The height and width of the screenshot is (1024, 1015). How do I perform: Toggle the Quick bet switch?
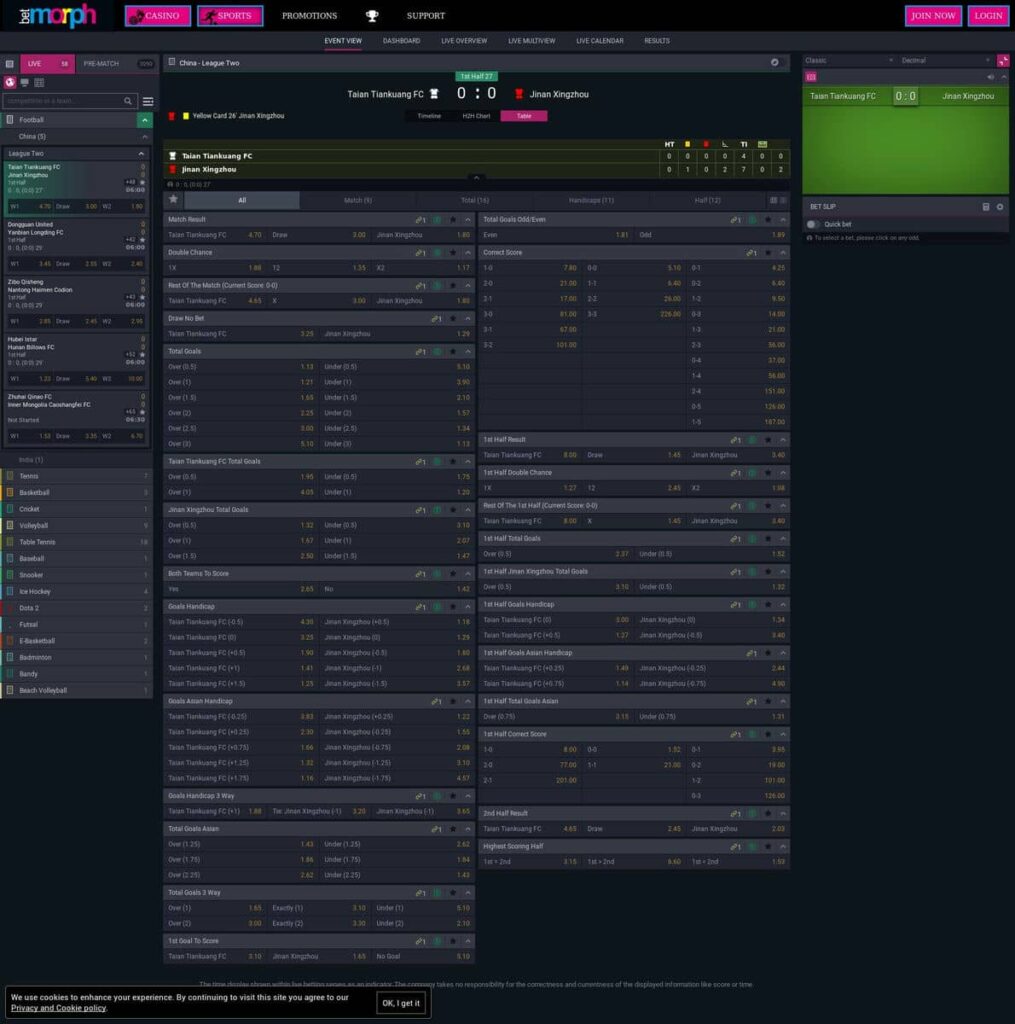pos(813,225)
